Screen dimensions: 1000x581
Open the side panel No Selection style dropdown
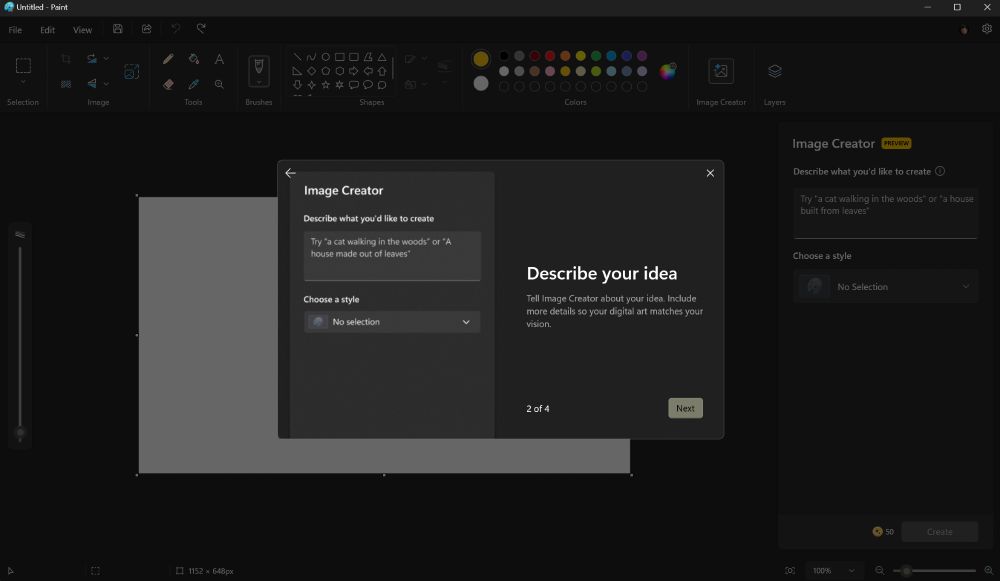point(885,286)
